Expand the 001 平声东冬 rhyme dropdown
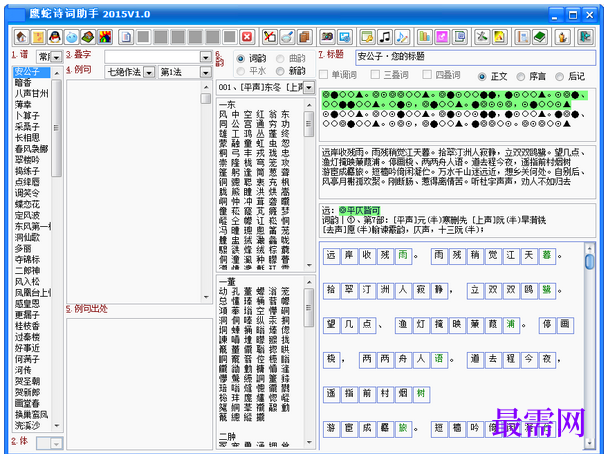Viewport: 604px width, 454px height. pyautogui.click(x=309, y=88)
